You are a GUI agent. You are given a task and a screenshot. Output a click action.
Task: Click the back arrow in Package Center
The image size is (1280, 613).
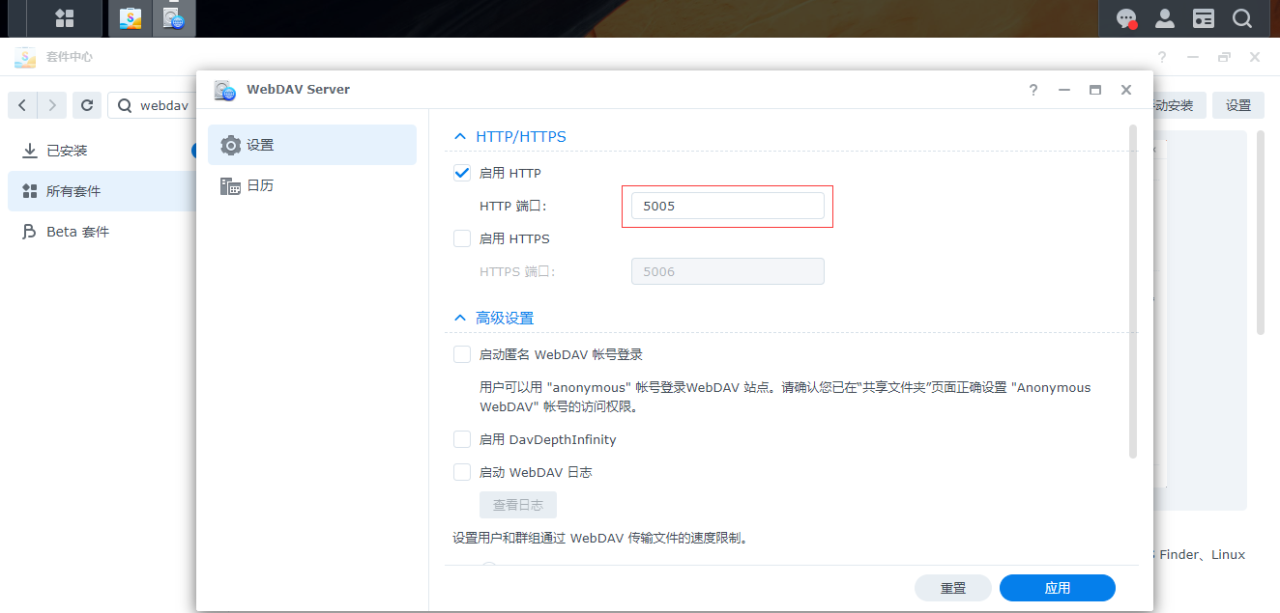[22, 105]
